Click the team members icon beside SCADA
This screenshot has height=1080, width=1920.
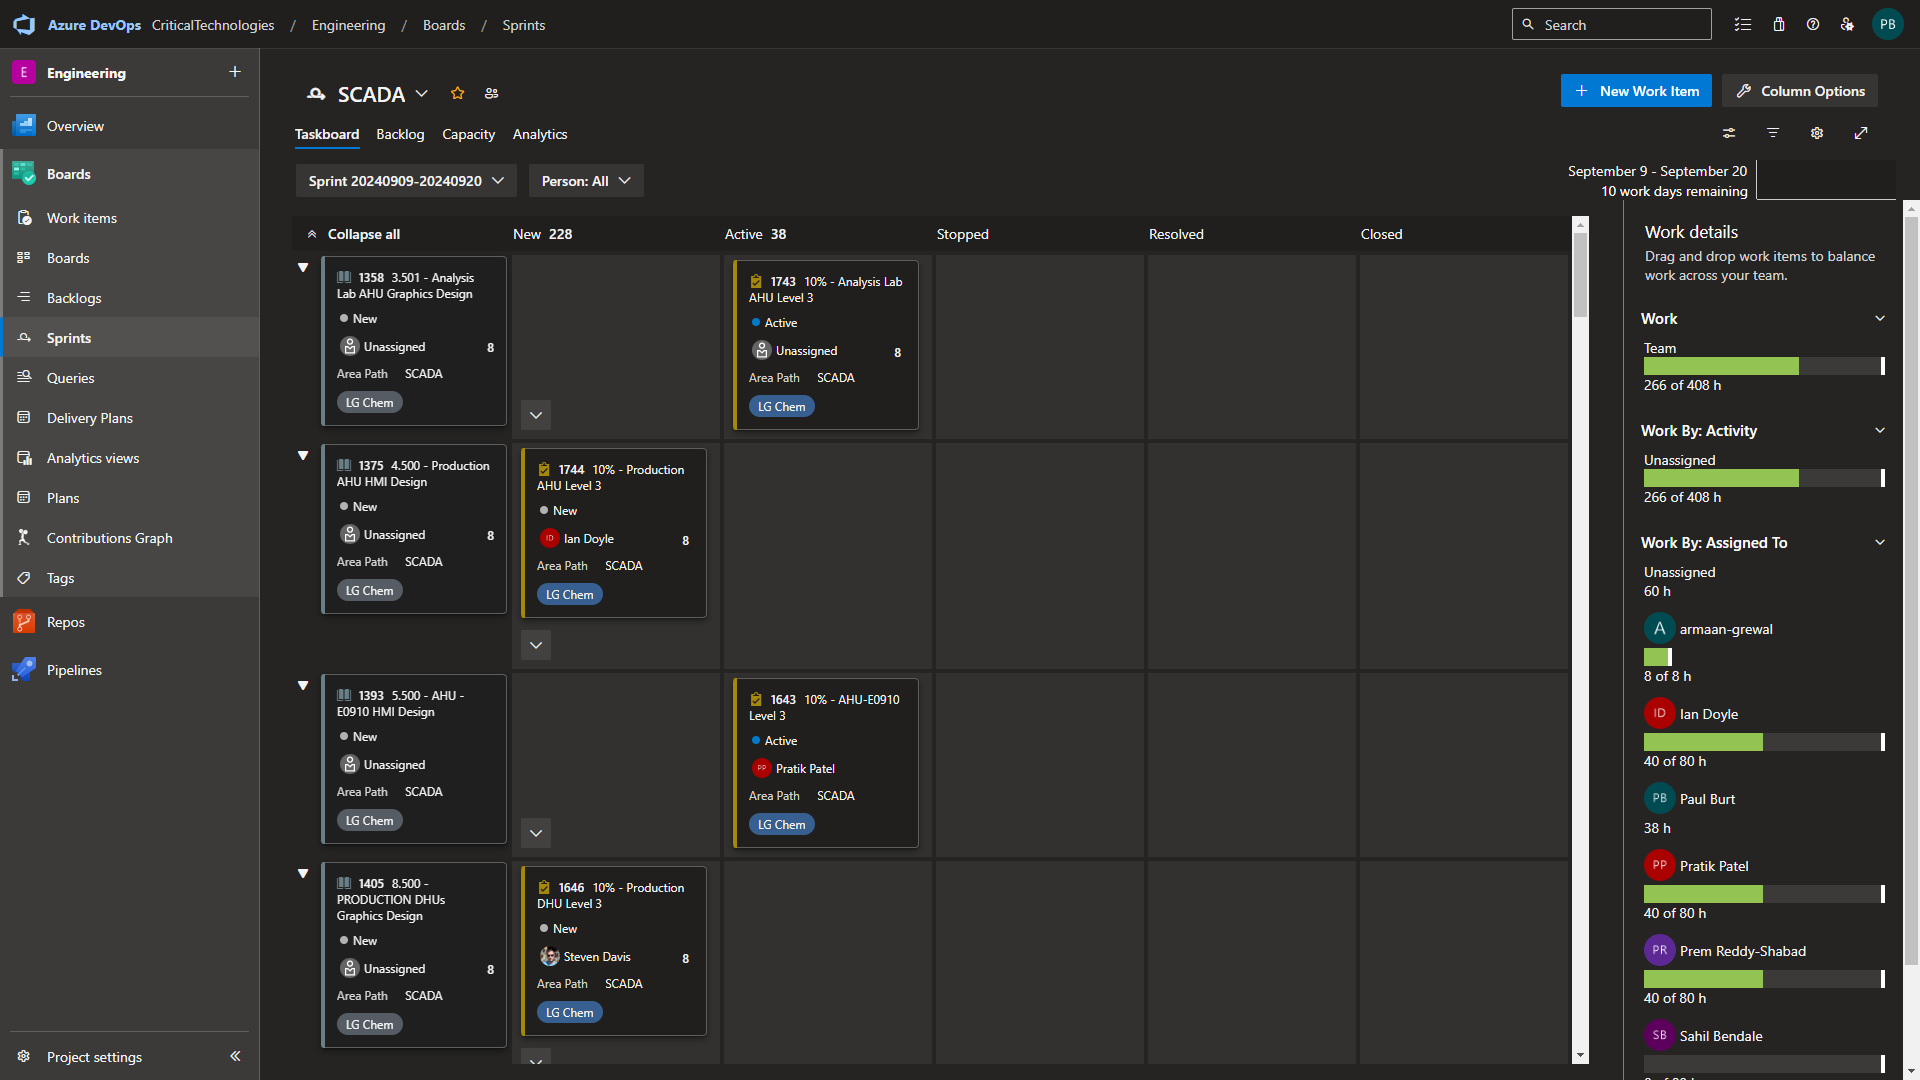[x=491, y=93]
